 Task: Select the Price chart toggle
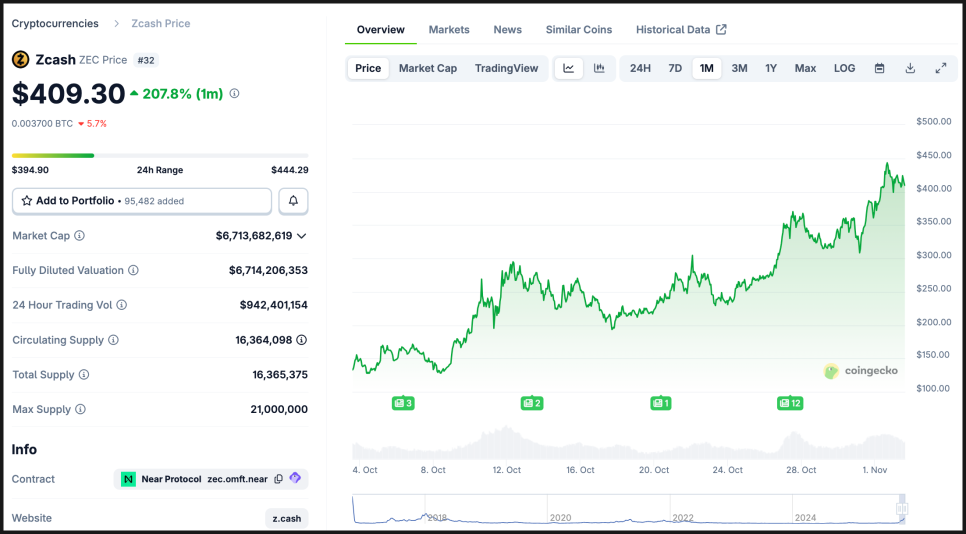coord(368,68)
